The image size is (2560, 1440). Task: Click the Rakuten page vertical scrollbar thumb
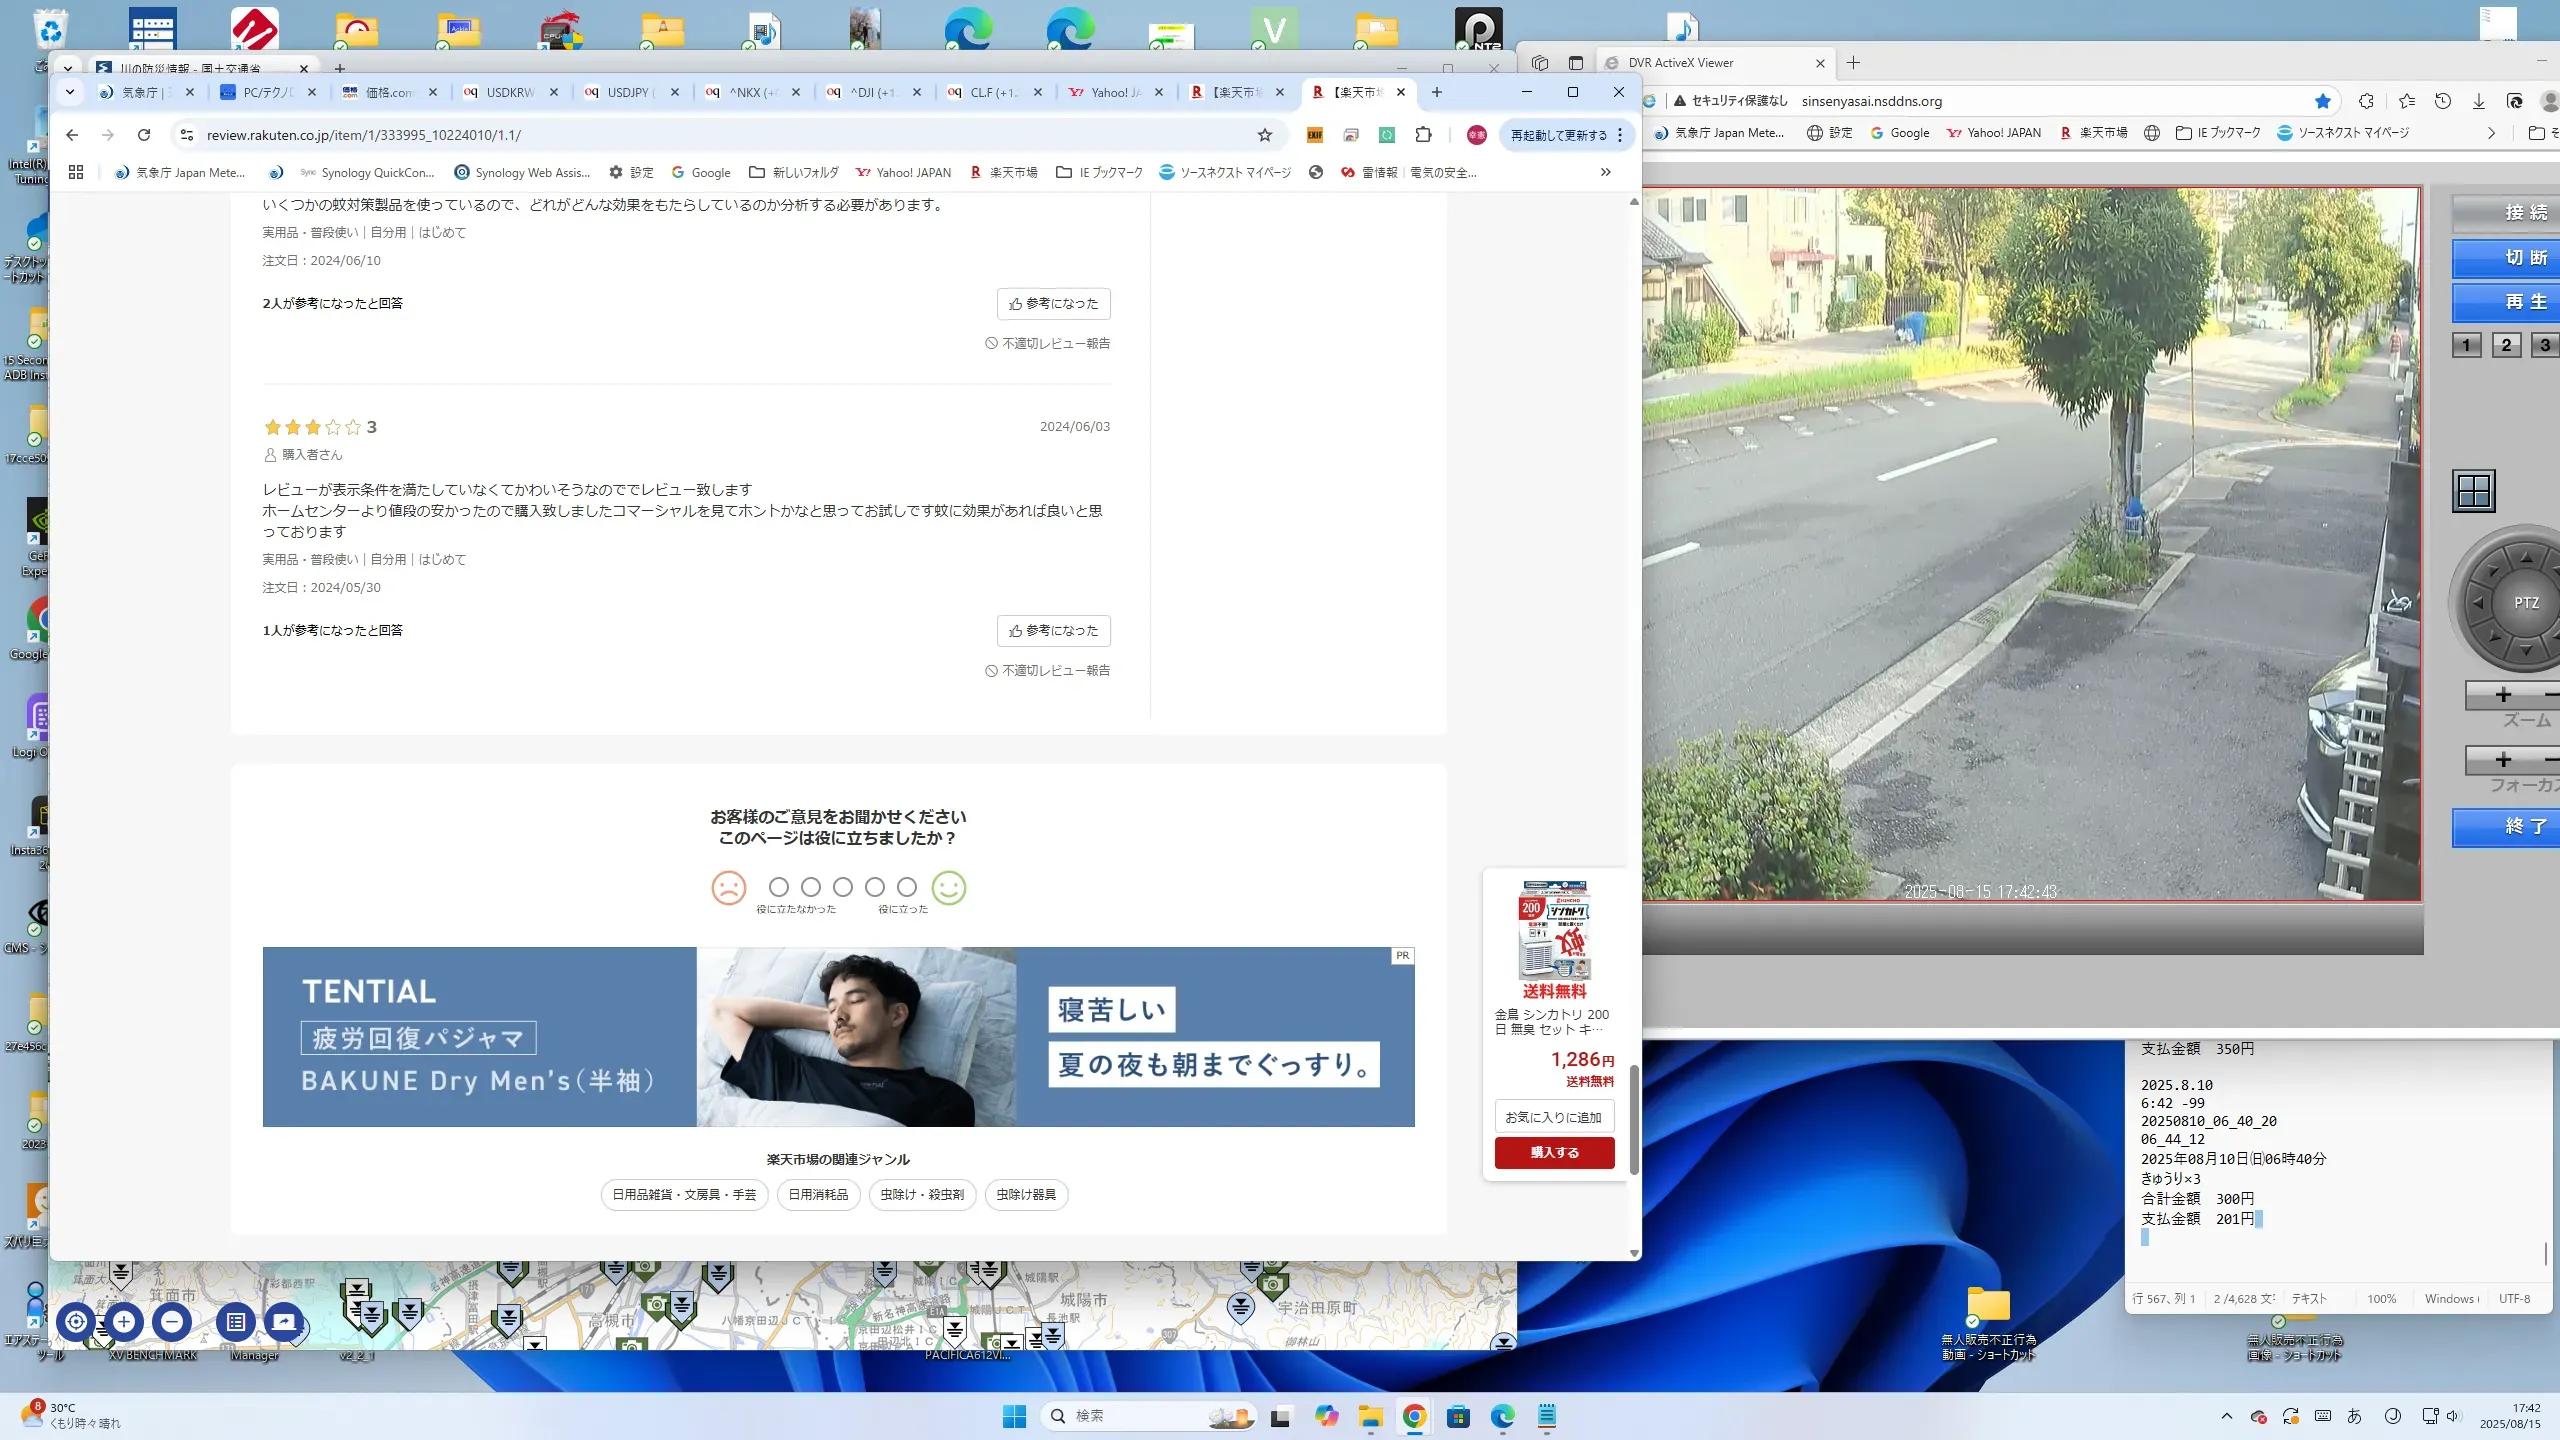coord(1634,1120)
